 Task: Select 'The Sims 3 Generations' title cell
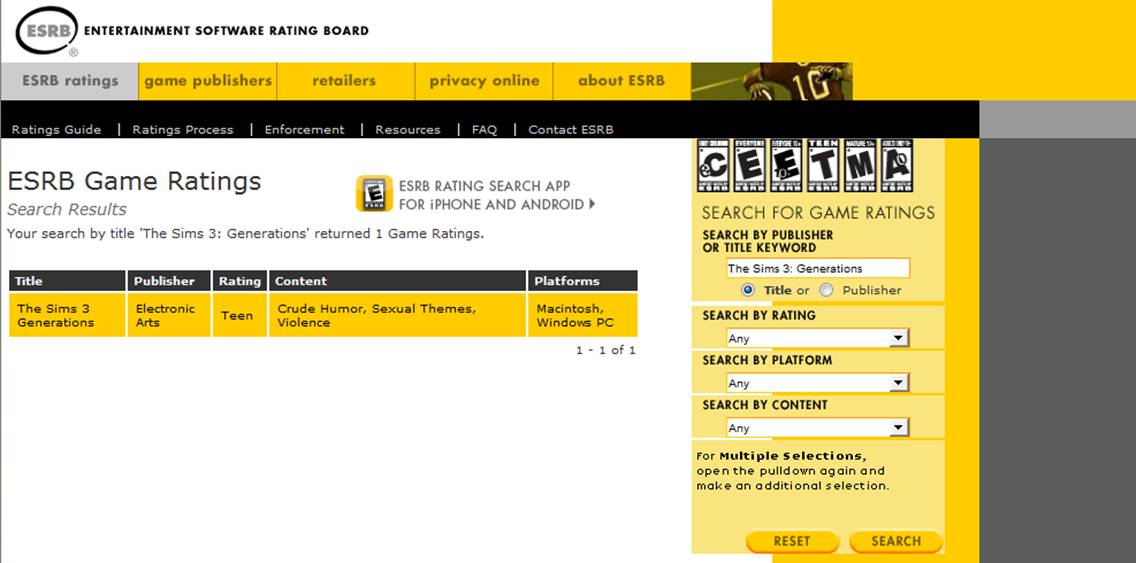pyautogui.click(x=67, y=315)
